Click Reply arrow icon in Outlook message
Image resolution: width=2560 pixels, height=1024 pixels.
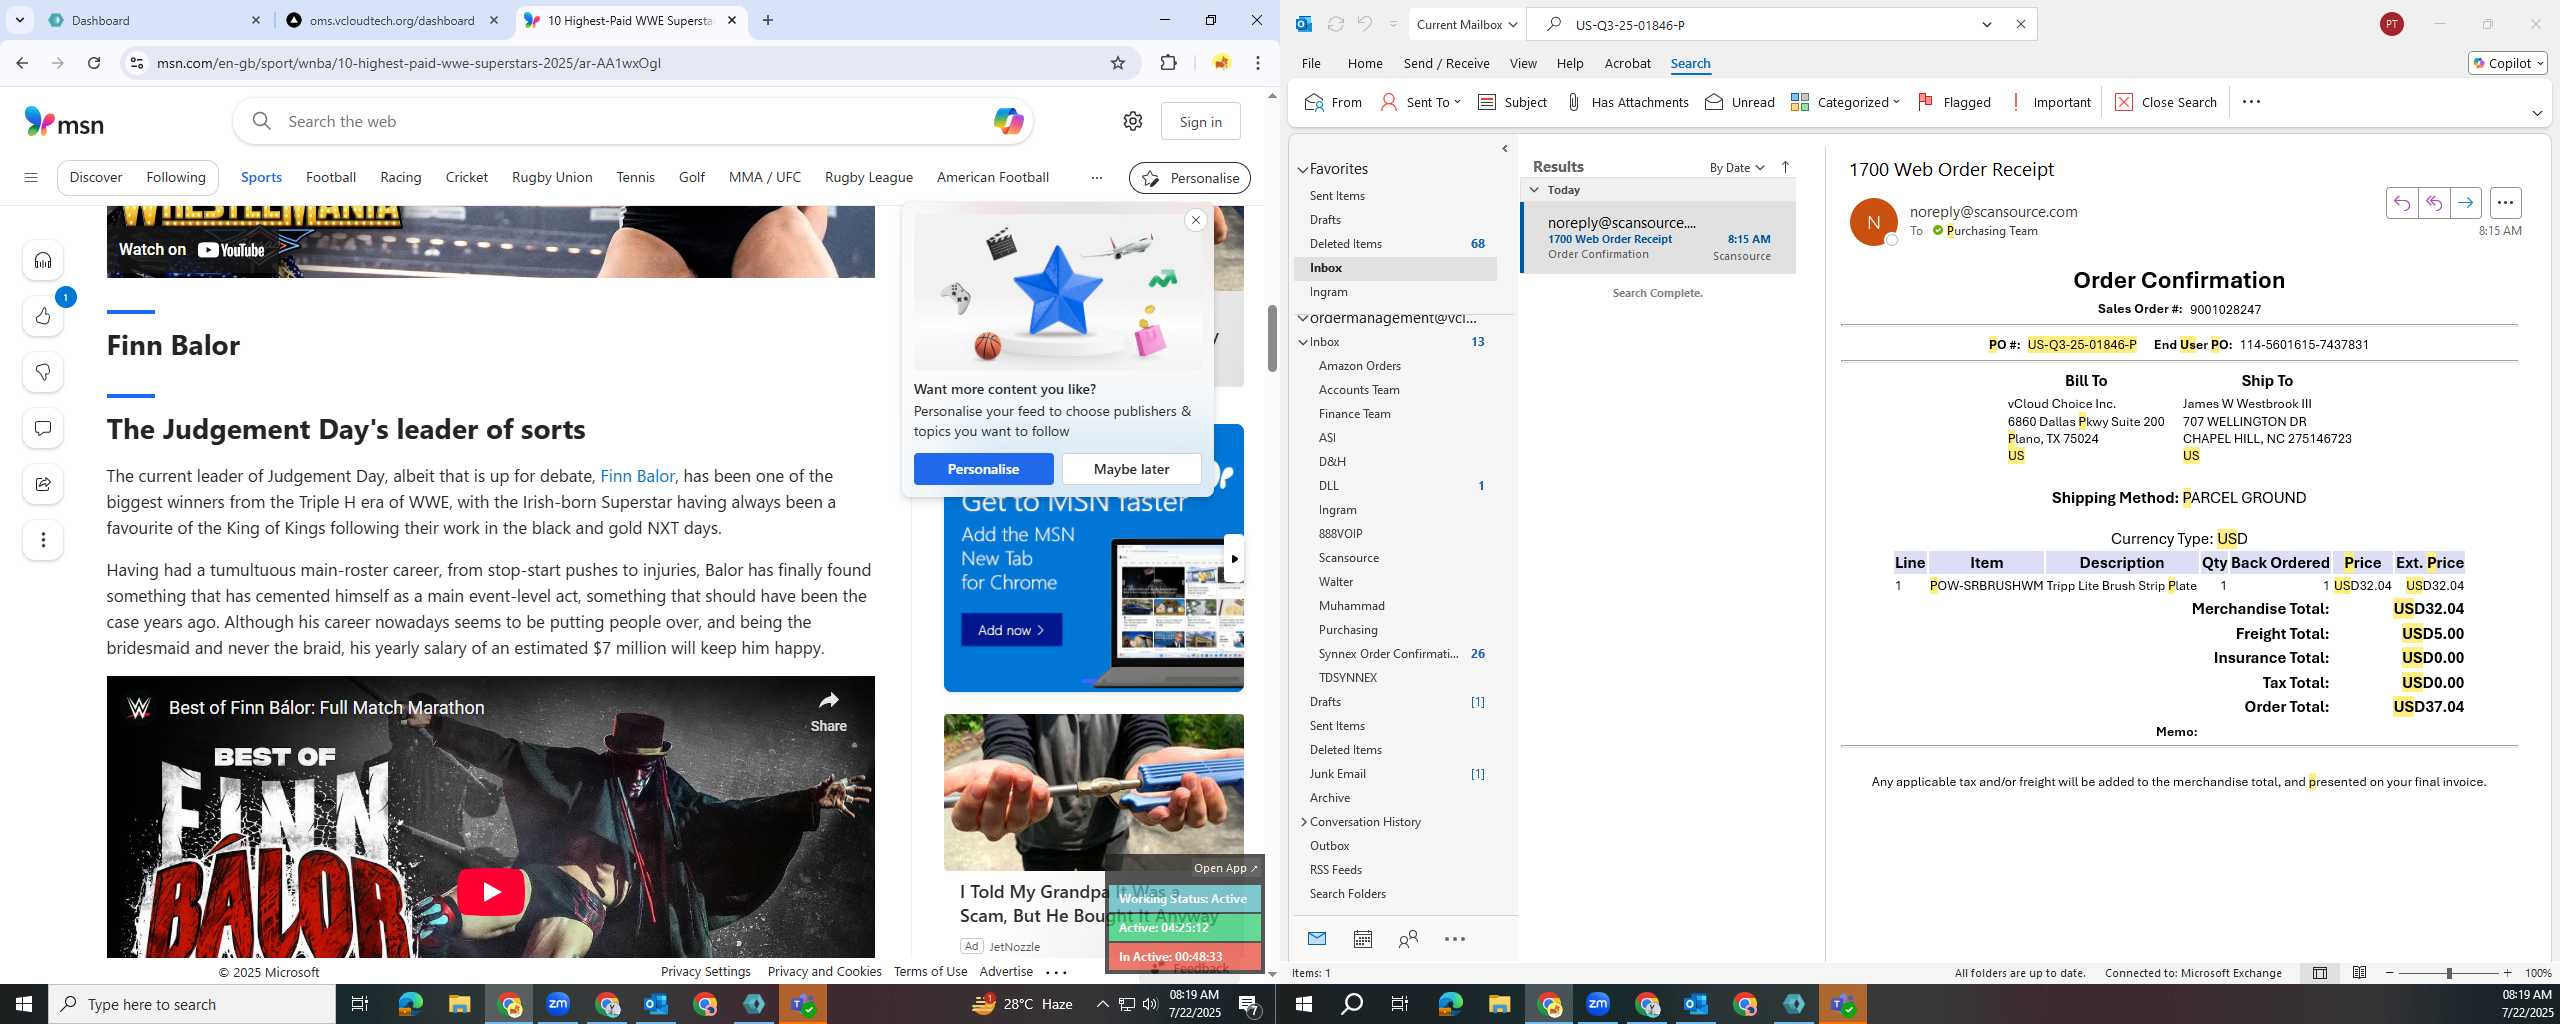2402,203
